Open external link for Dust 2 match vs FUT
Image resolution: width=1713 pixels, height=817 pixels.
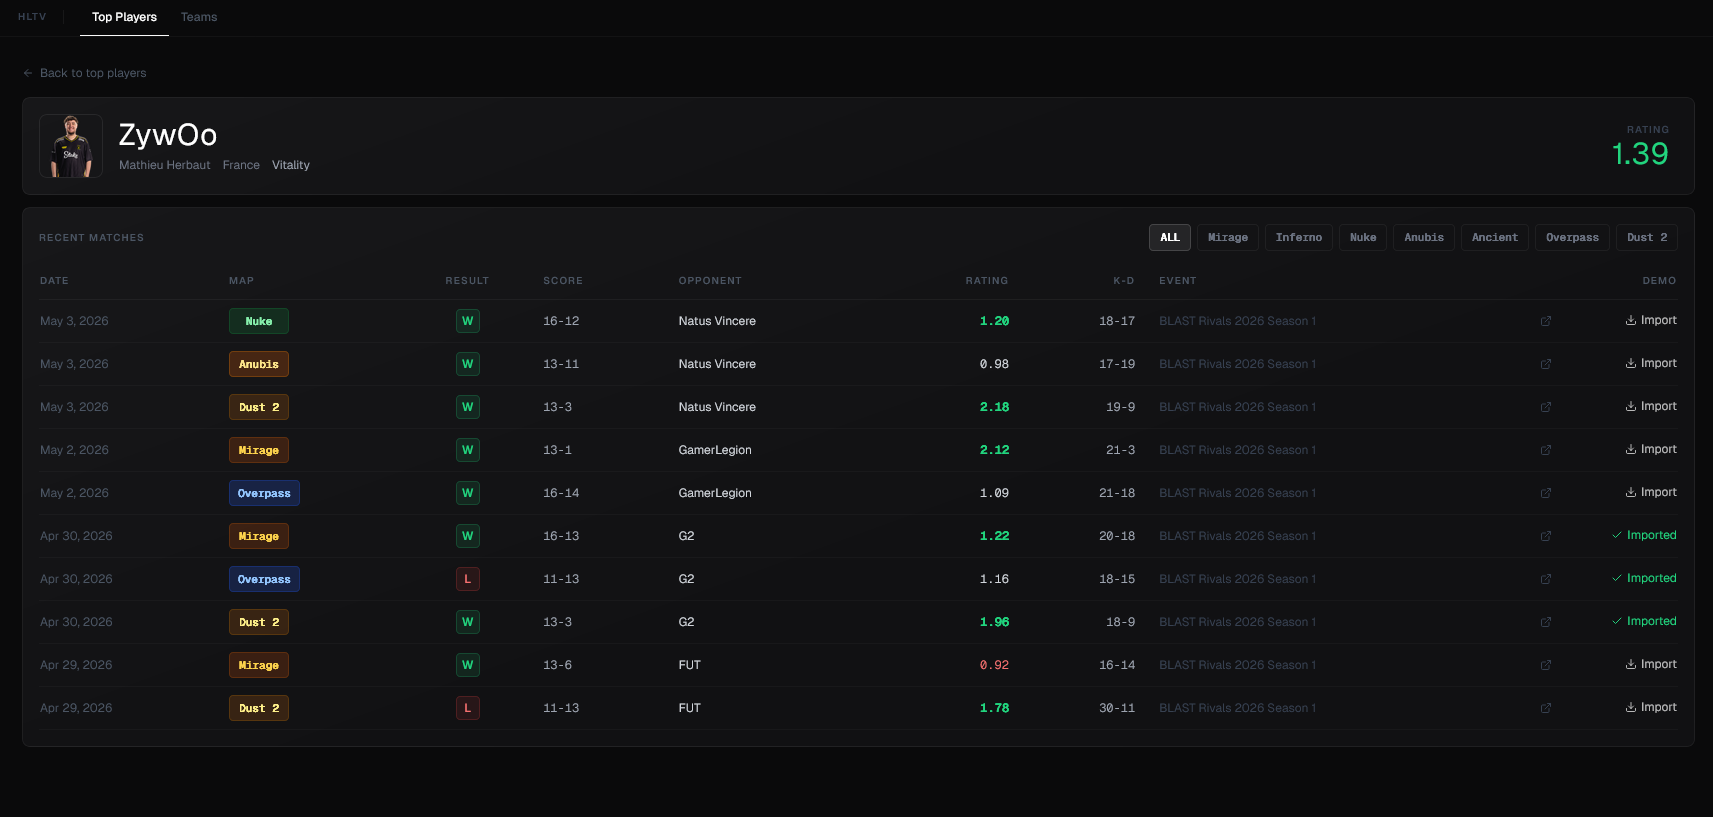pyautogui.click(x=1545, y=708)
